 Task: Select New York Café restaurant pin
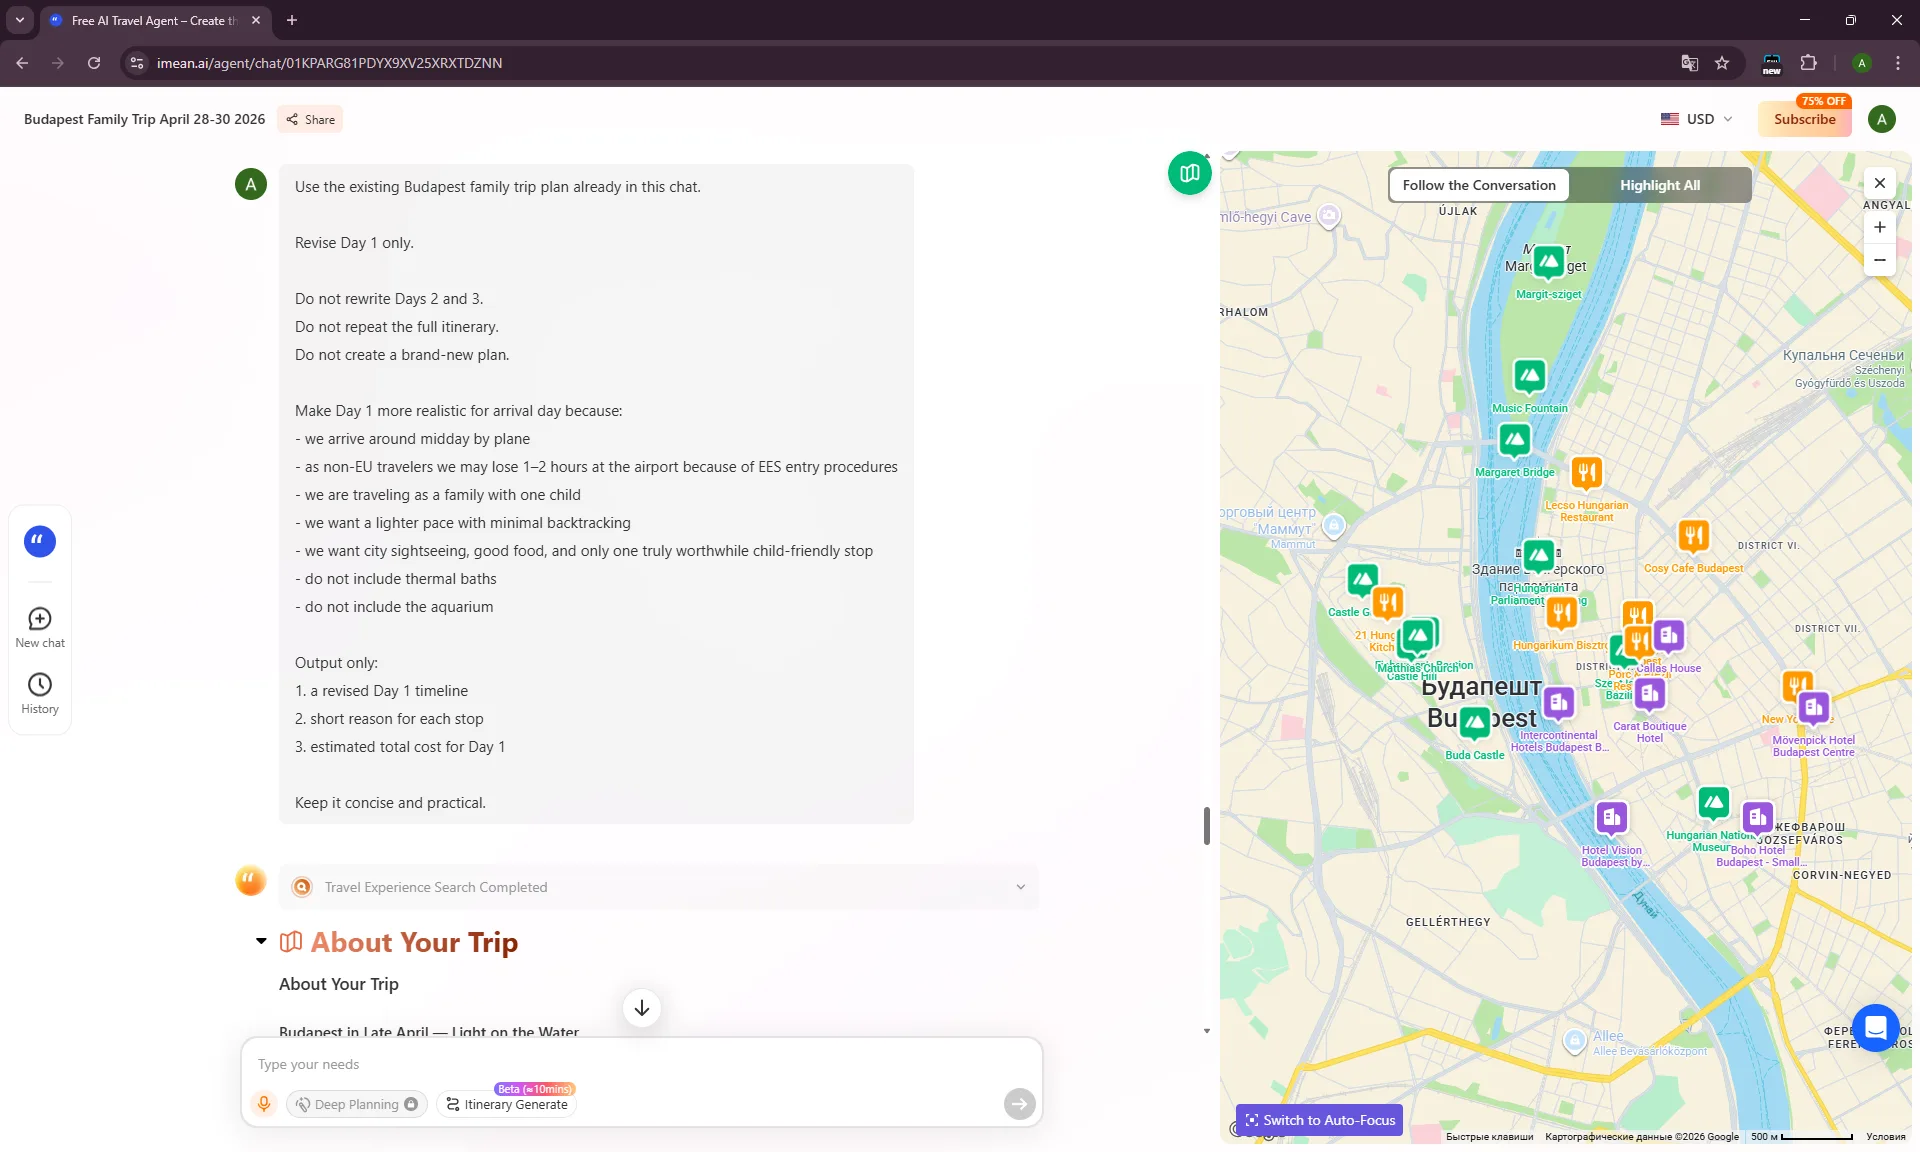(x=1795, y=688)
